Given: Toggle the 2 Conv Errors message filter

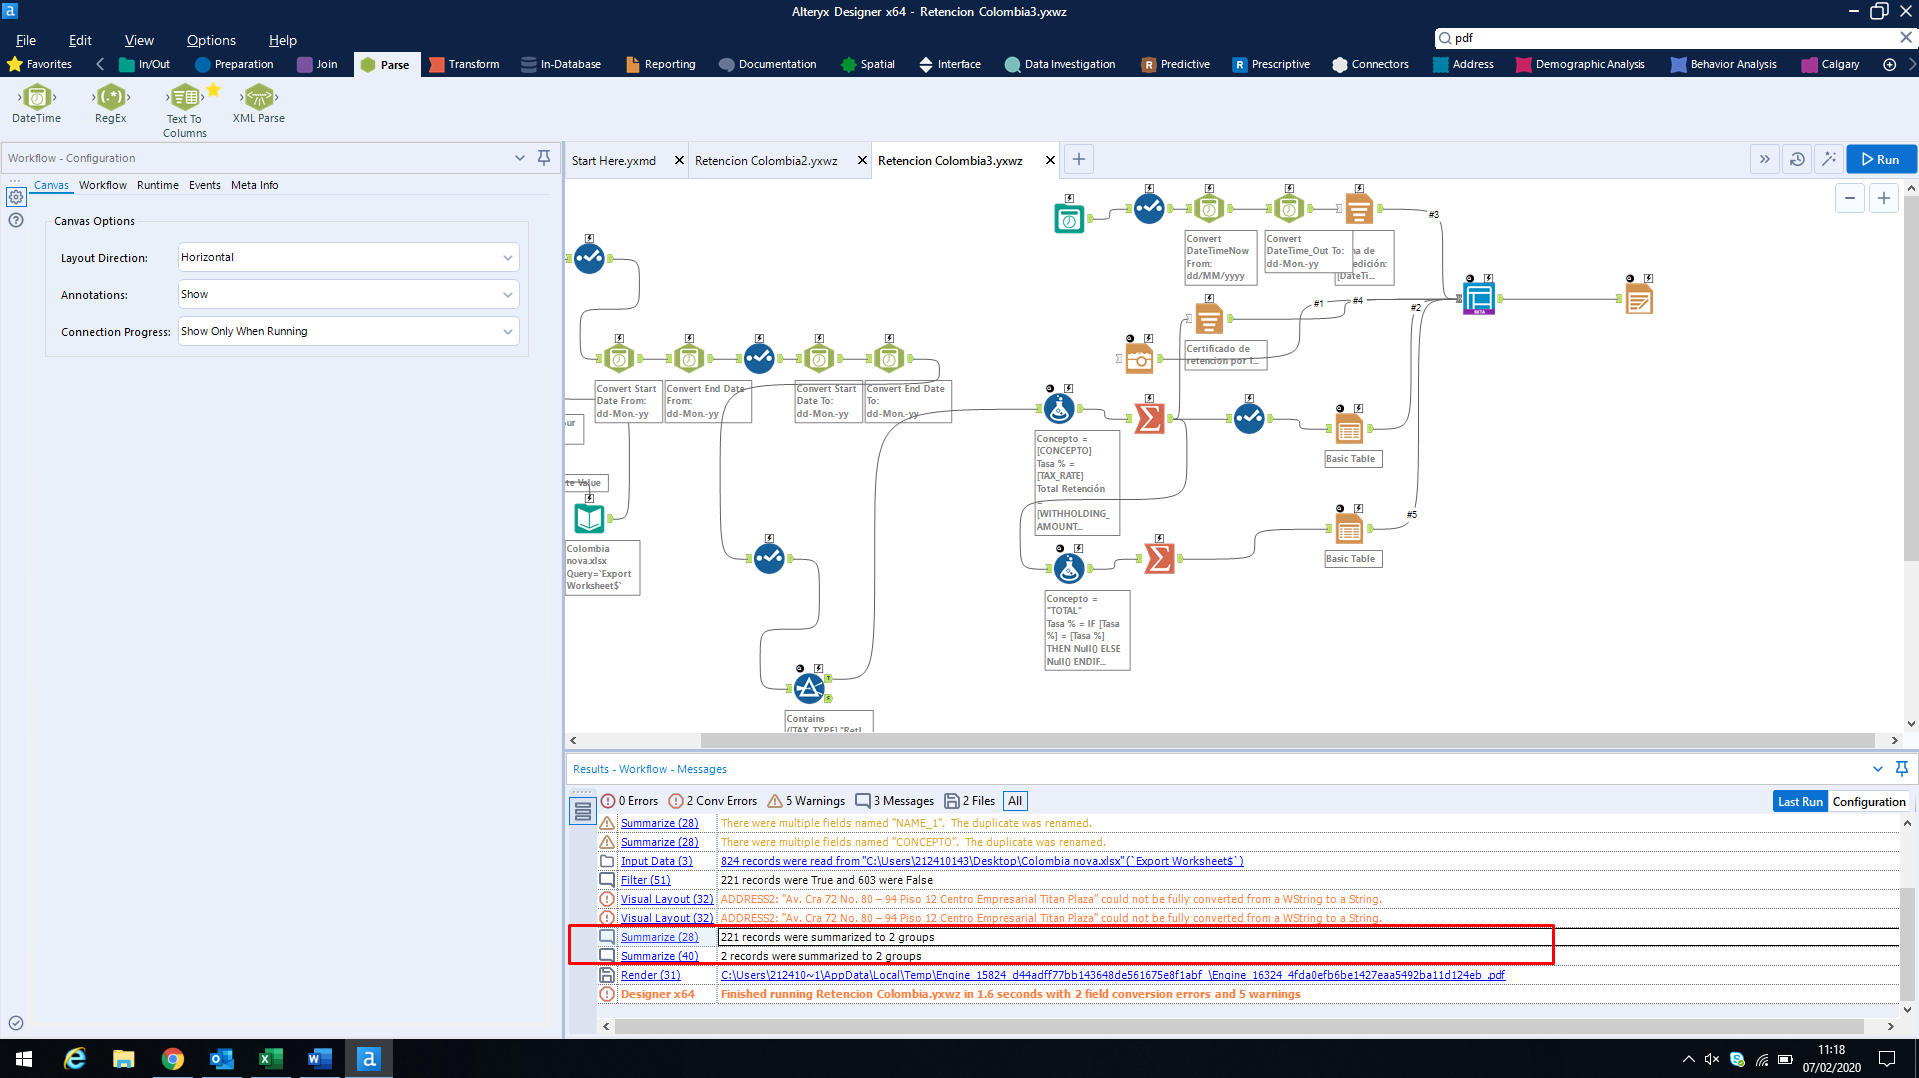Looking at the screenshot, I should pos(712,800).
